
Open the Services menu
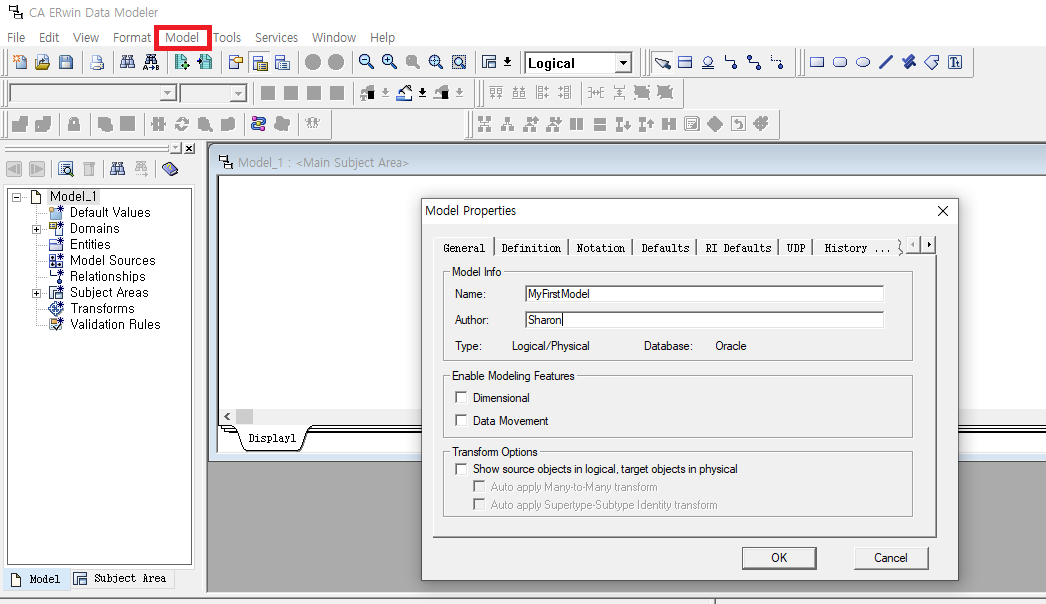pos(276,37)
